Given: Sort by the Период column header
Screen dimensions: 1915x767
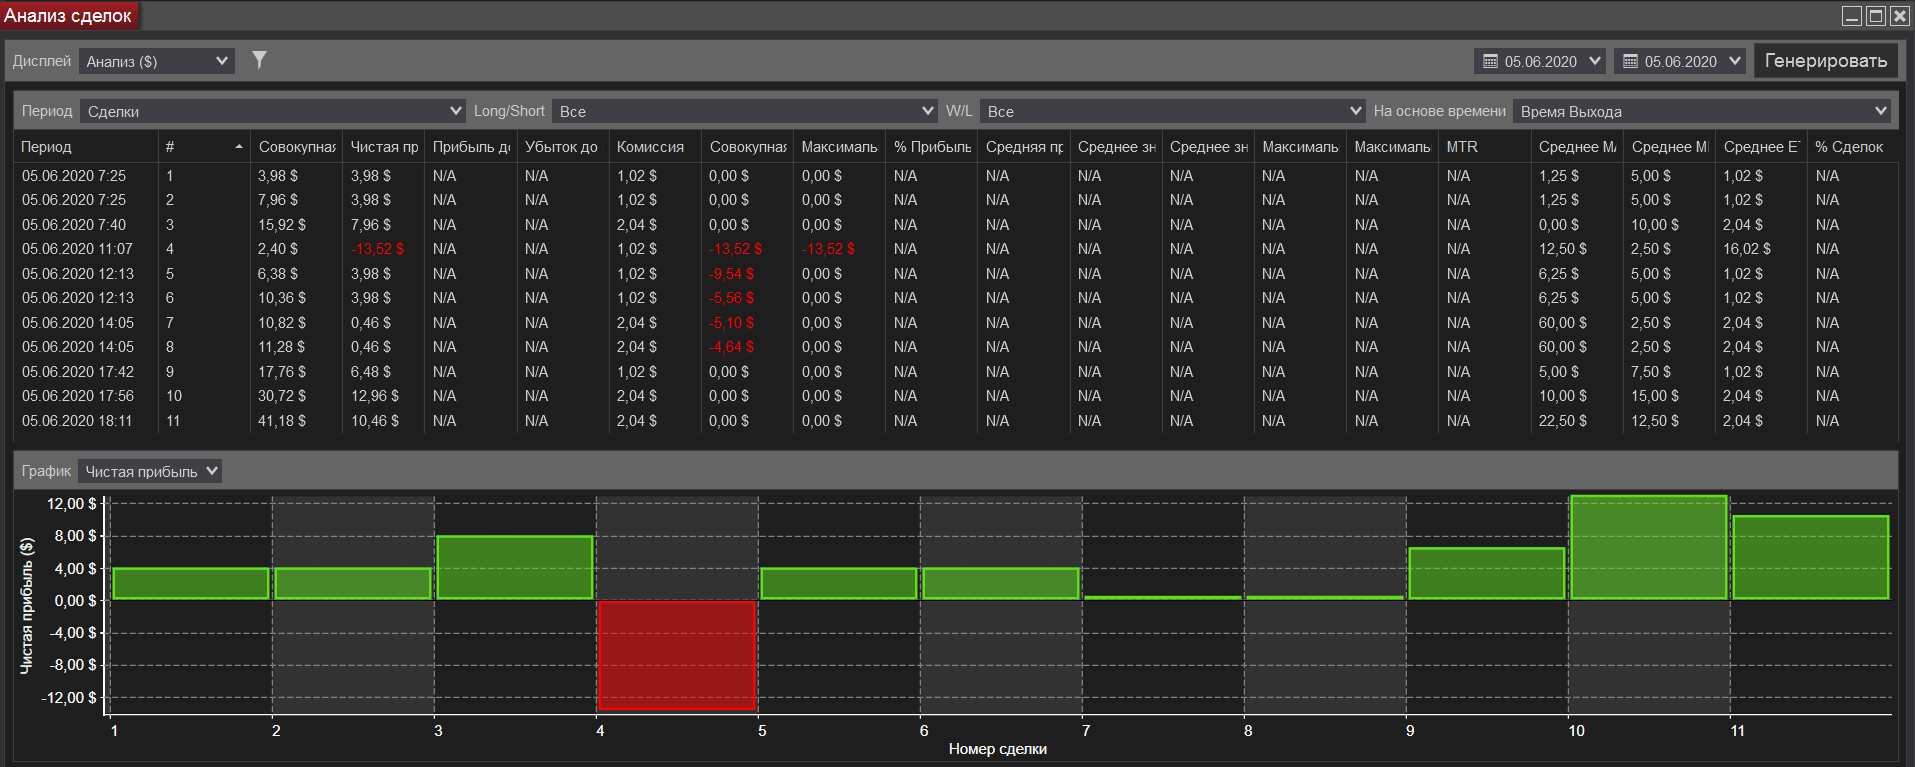Looking at the screenshot, I should tap(86, 147).
